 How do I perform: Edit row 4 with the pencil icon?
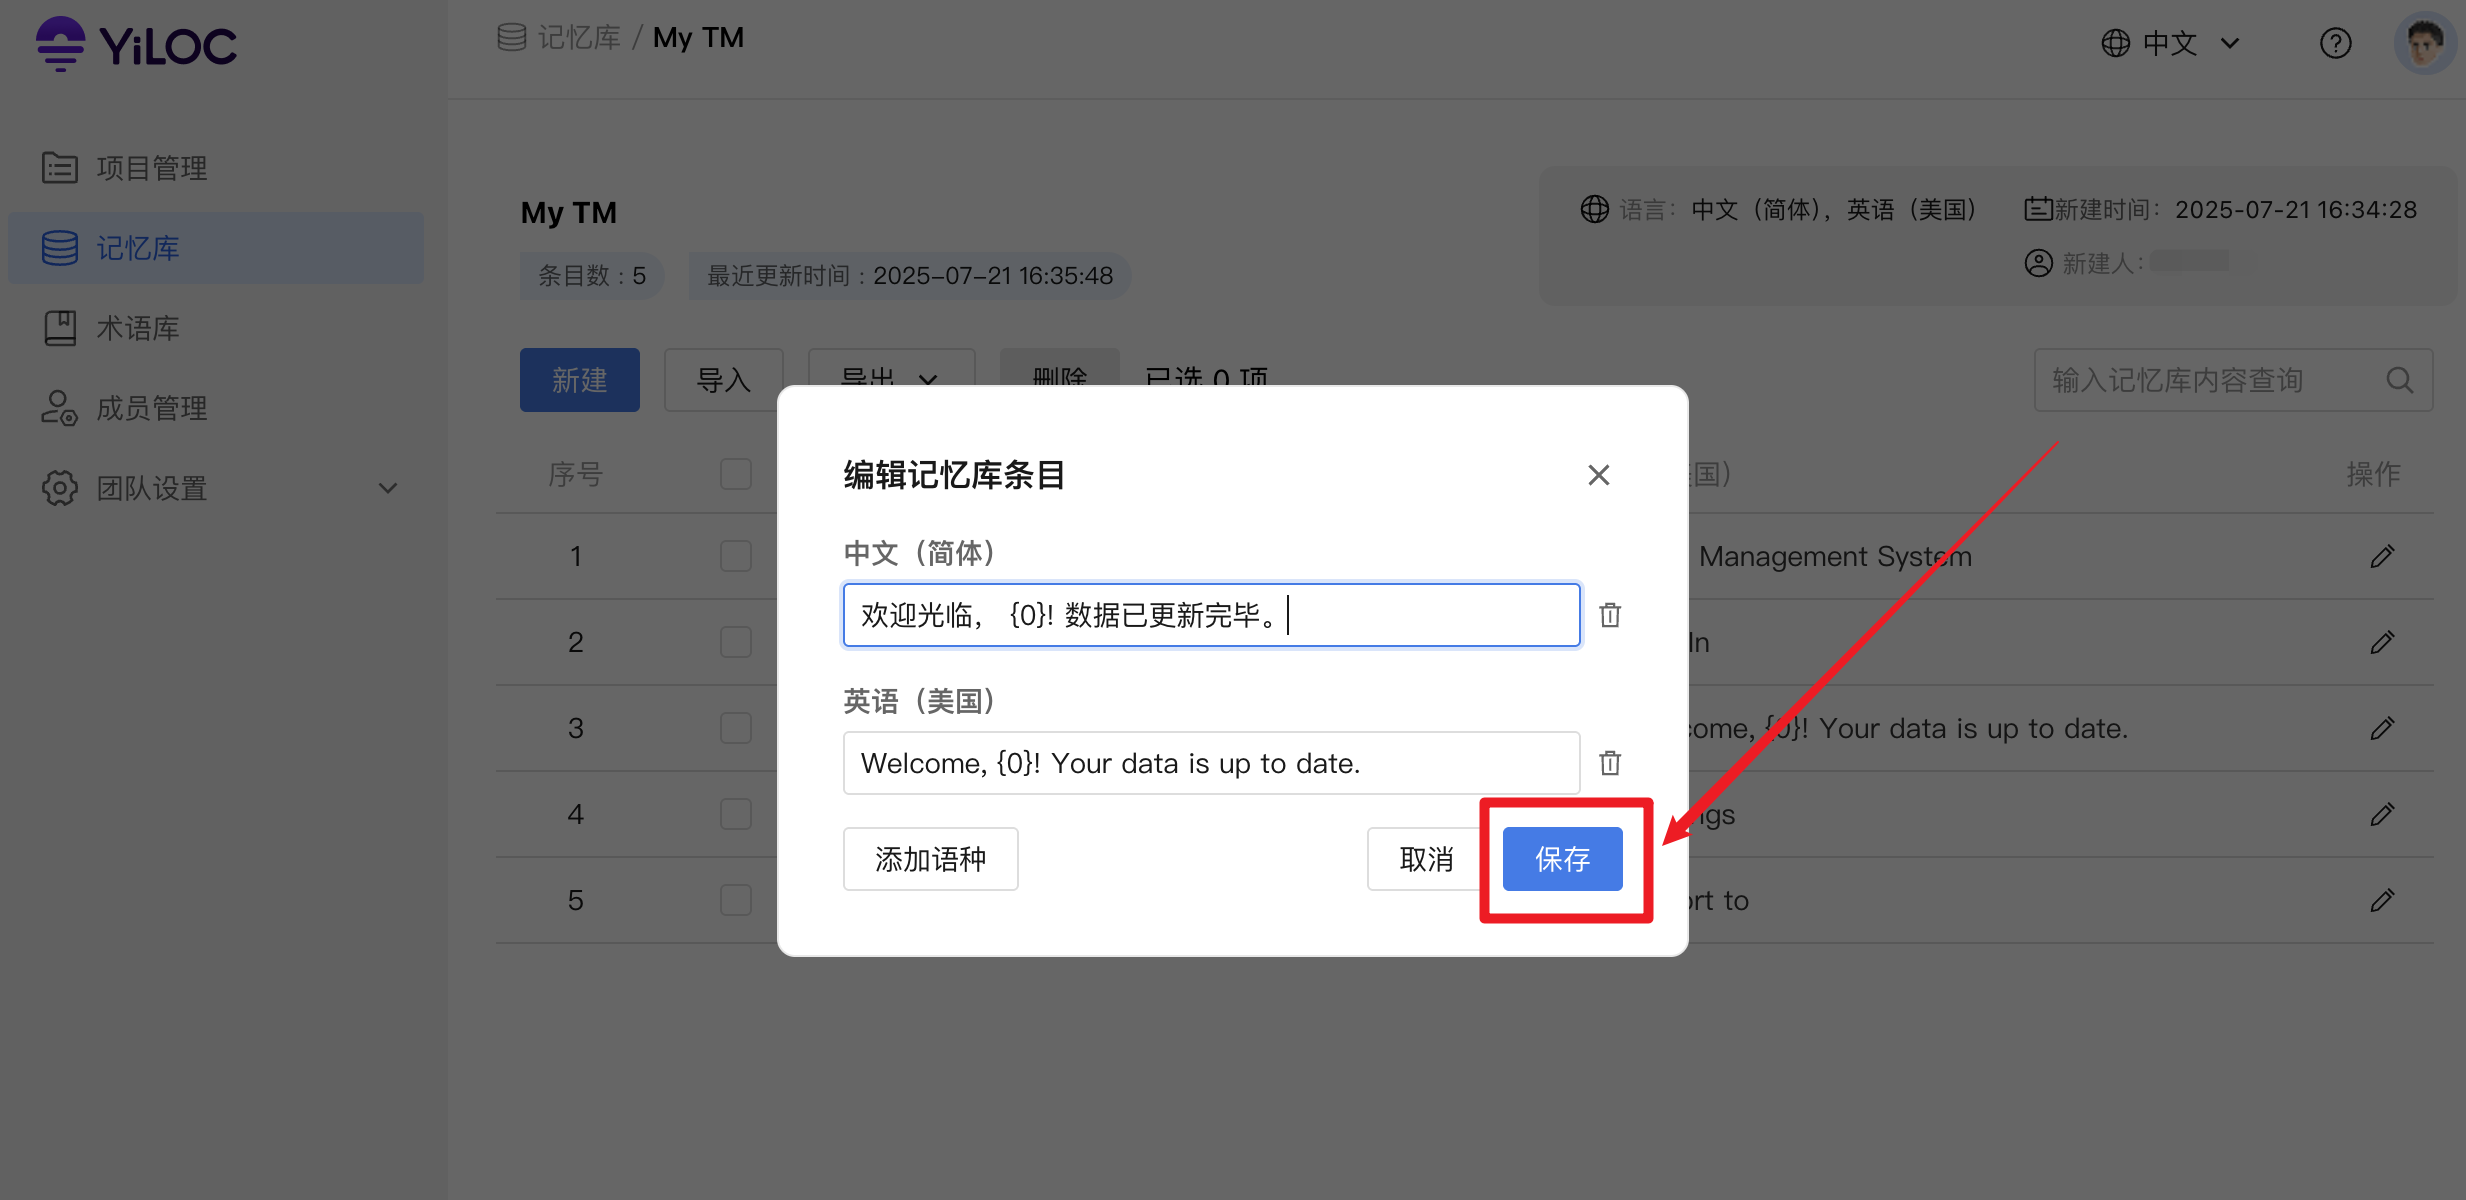[2382, 814]
